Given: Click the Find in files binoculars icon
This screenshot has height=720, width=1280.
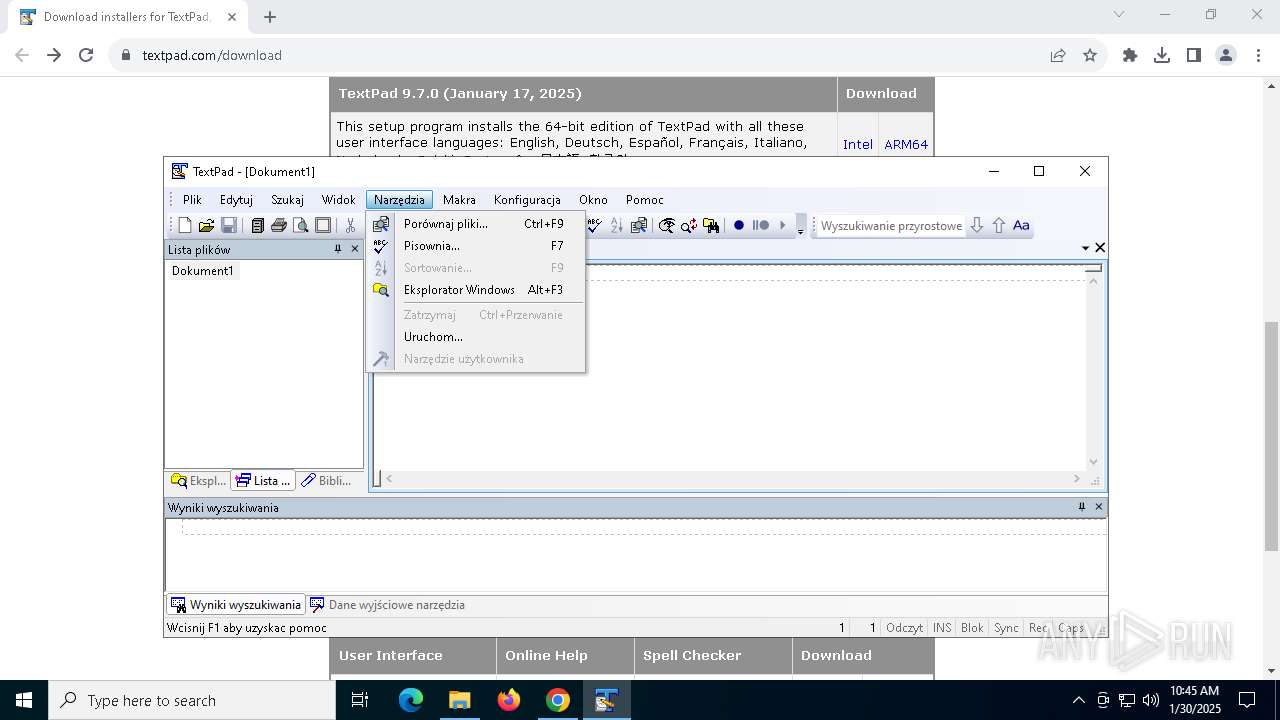Looking at the screenshot, I should [x=711, y=226].
